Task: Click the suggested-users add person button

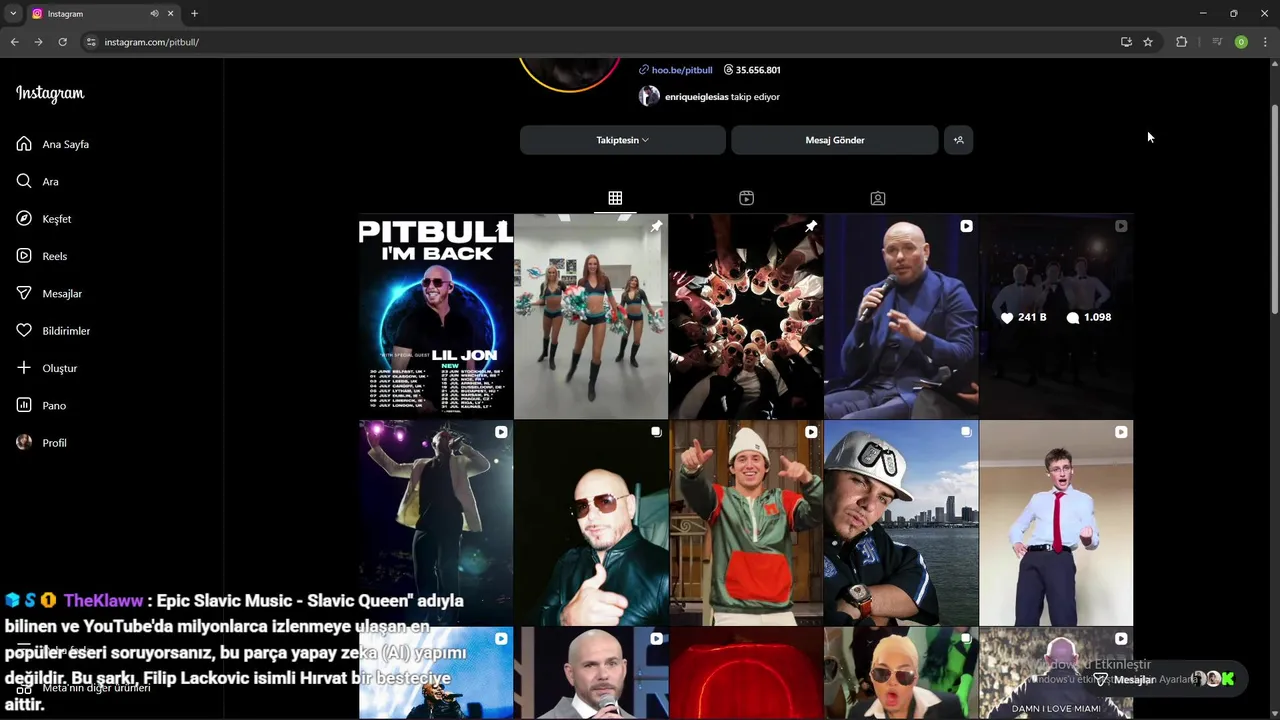Action: pyautogui.click(x=958, y=140)
